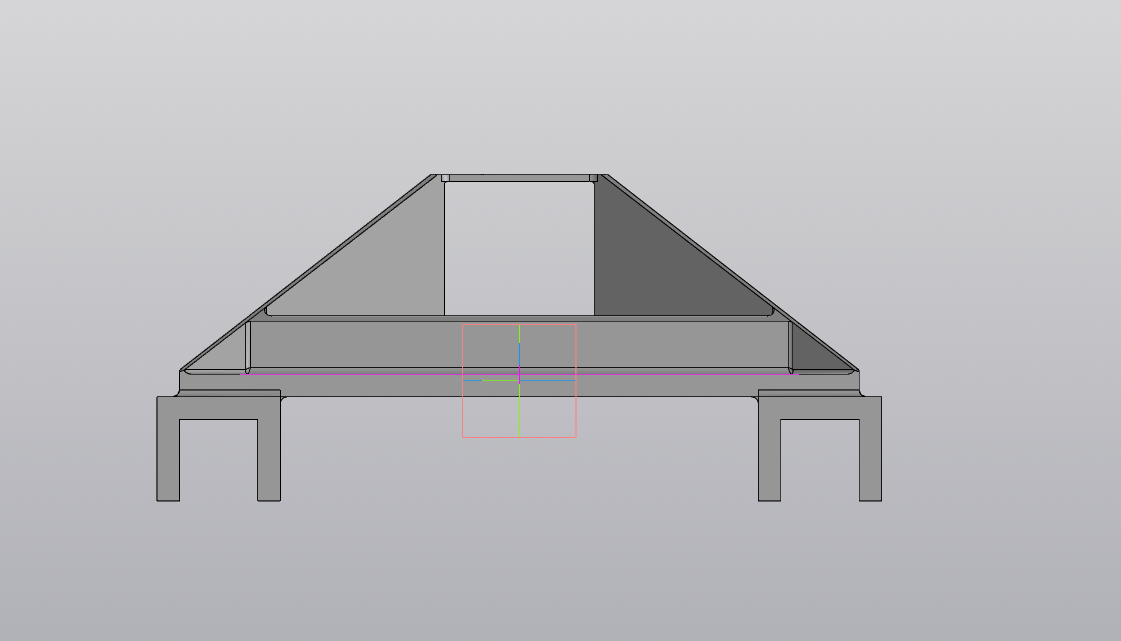Click the slot inside the left bracket
The image size is (1121, 641).
click(218, 460)
